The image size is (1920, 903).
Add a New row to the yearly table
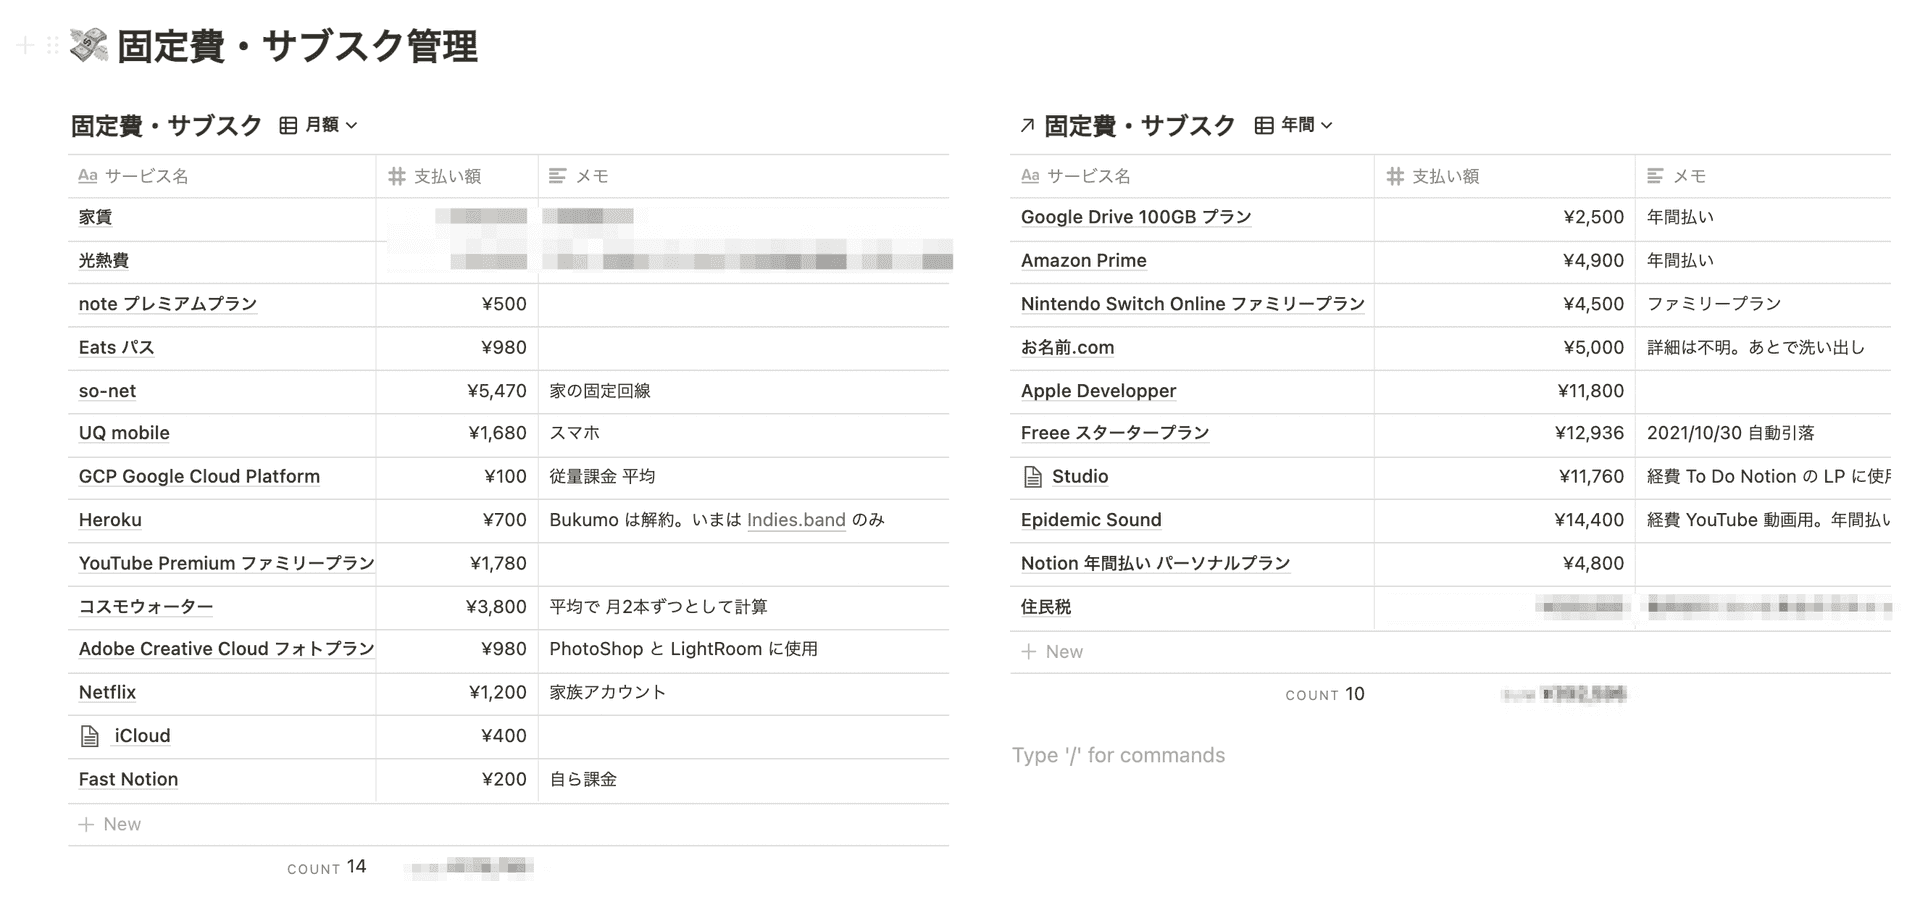[1450, 652]
